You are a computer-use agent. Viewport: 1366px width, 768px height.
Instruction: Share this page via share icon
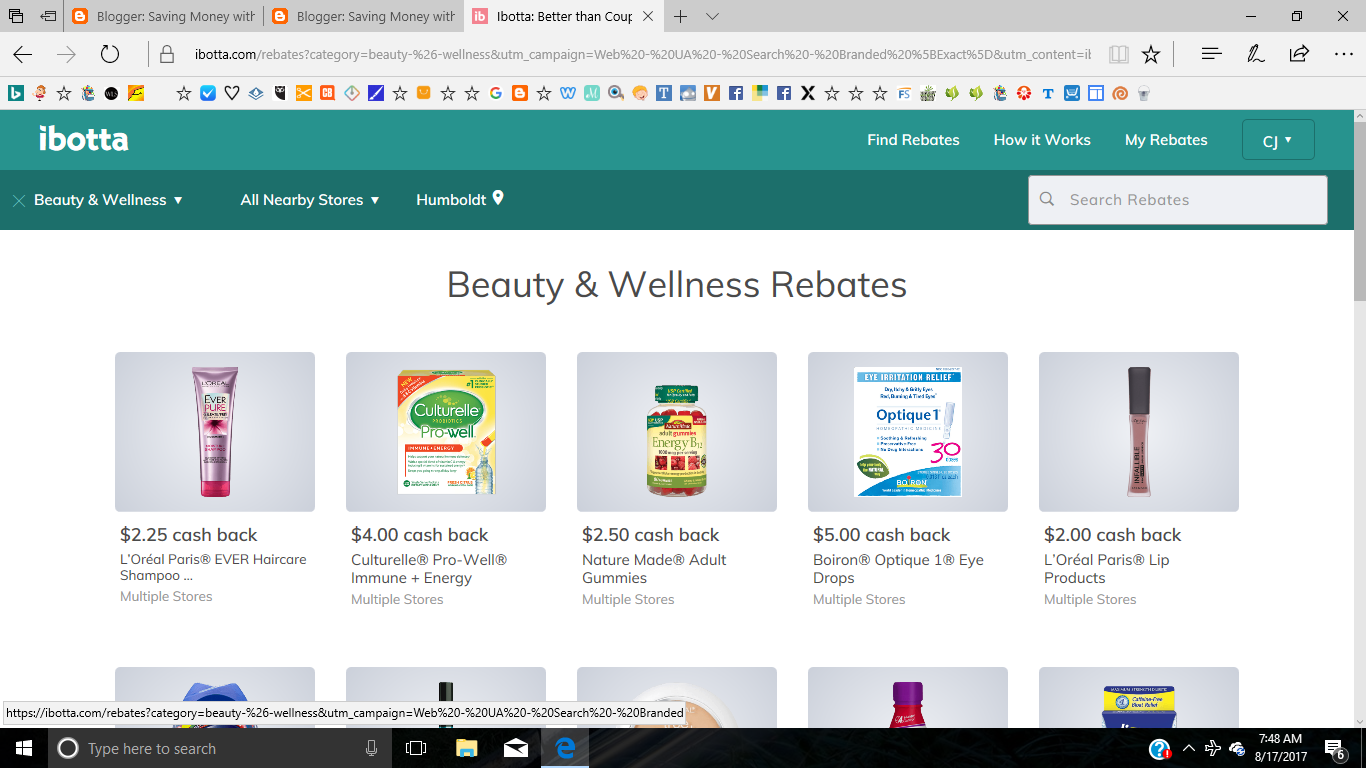point(1299,54)
